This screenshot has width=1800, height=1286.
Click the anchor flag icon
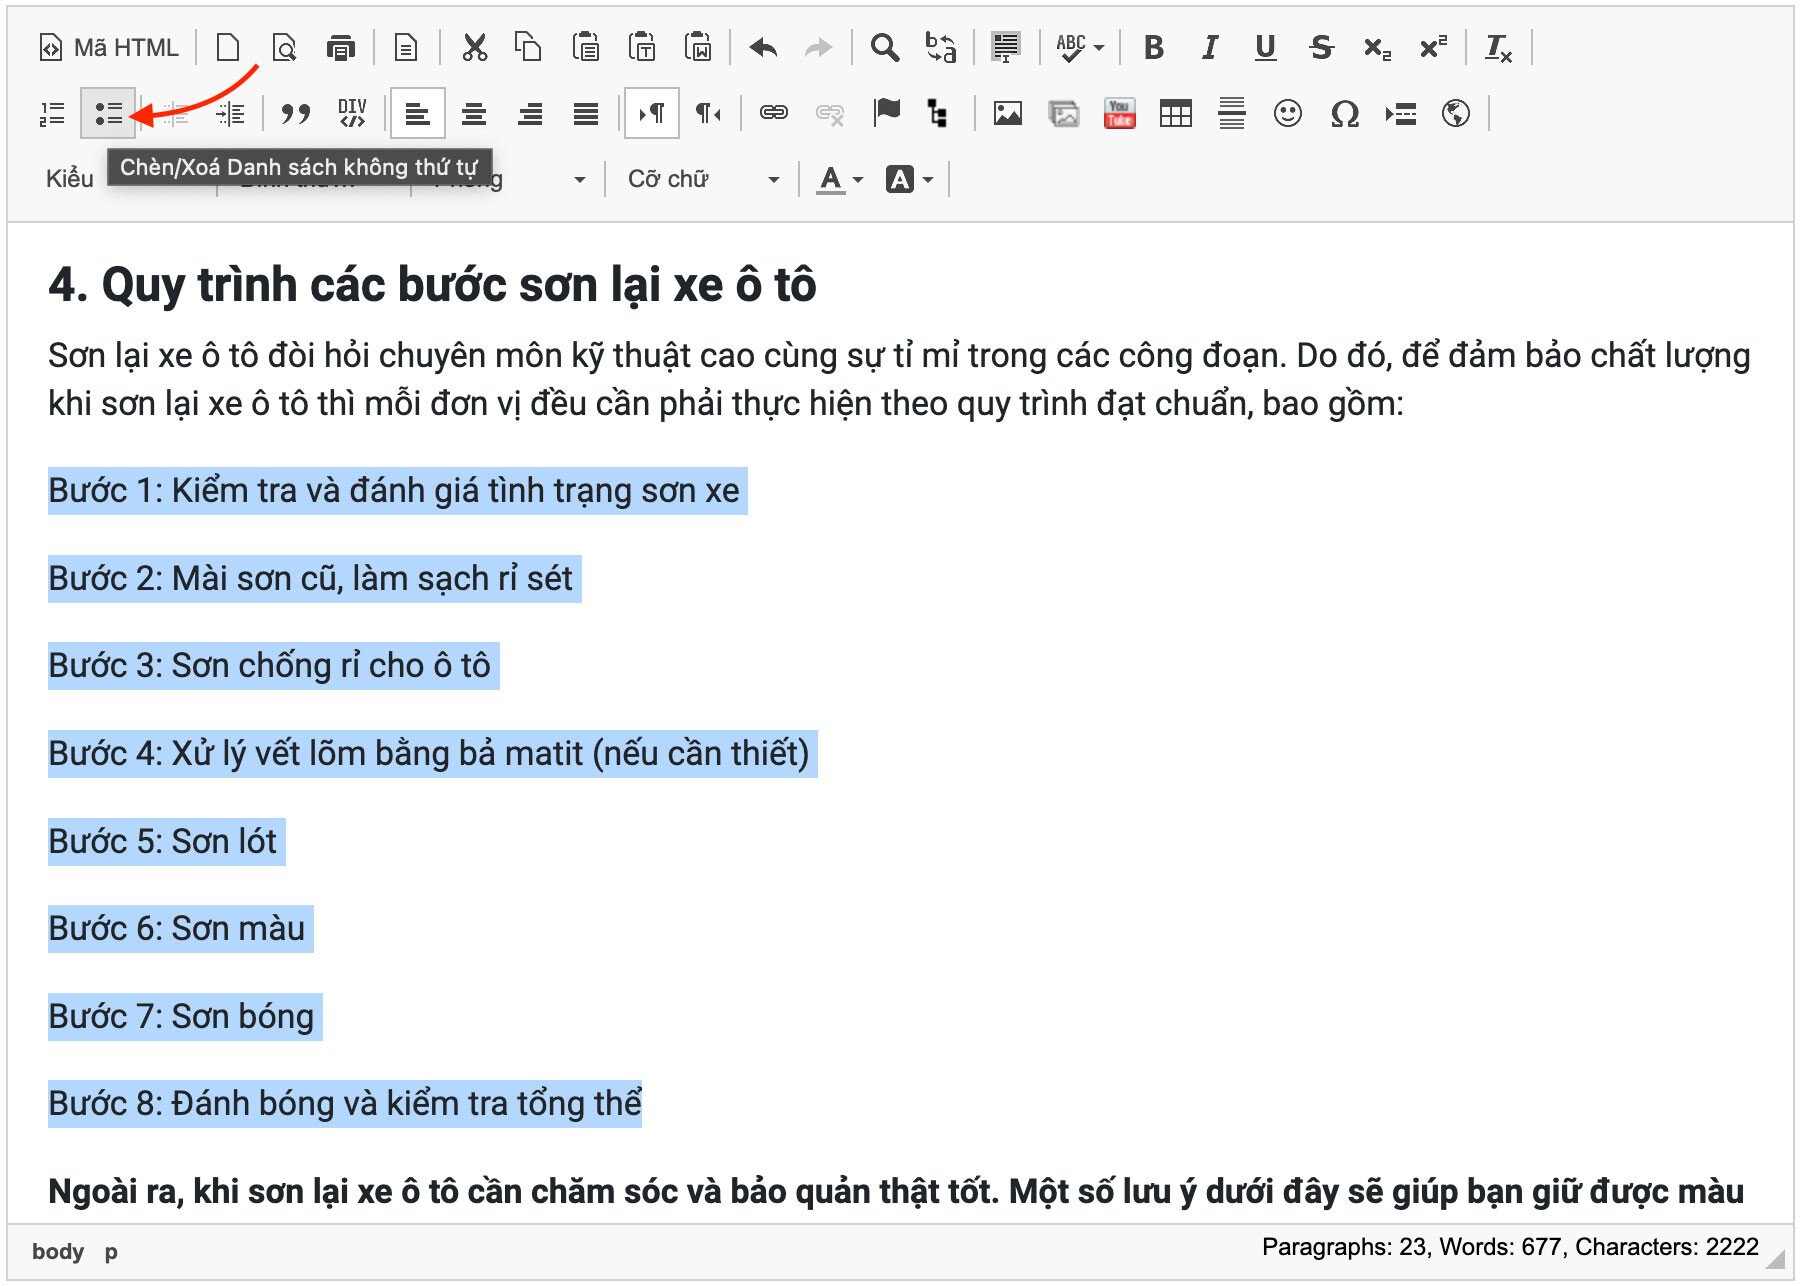[x=886, y=114]
